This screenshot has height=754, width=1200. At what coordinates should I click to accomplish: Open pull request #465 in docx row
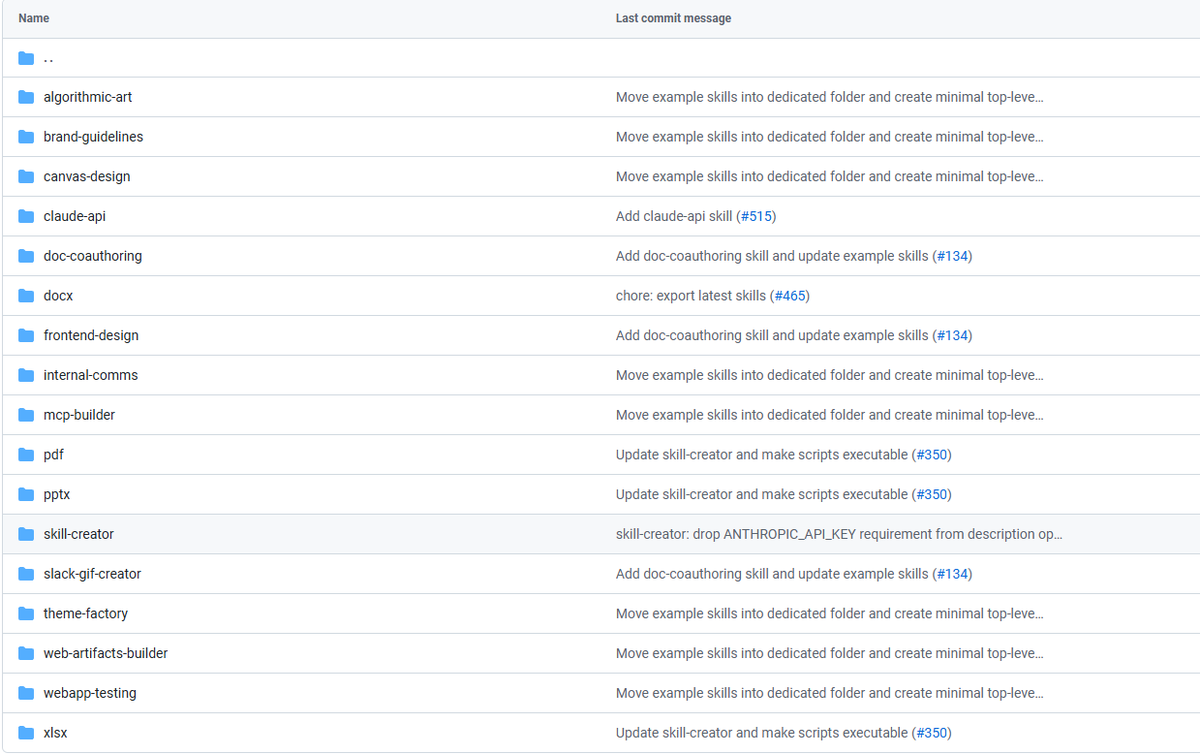point(790,296)
